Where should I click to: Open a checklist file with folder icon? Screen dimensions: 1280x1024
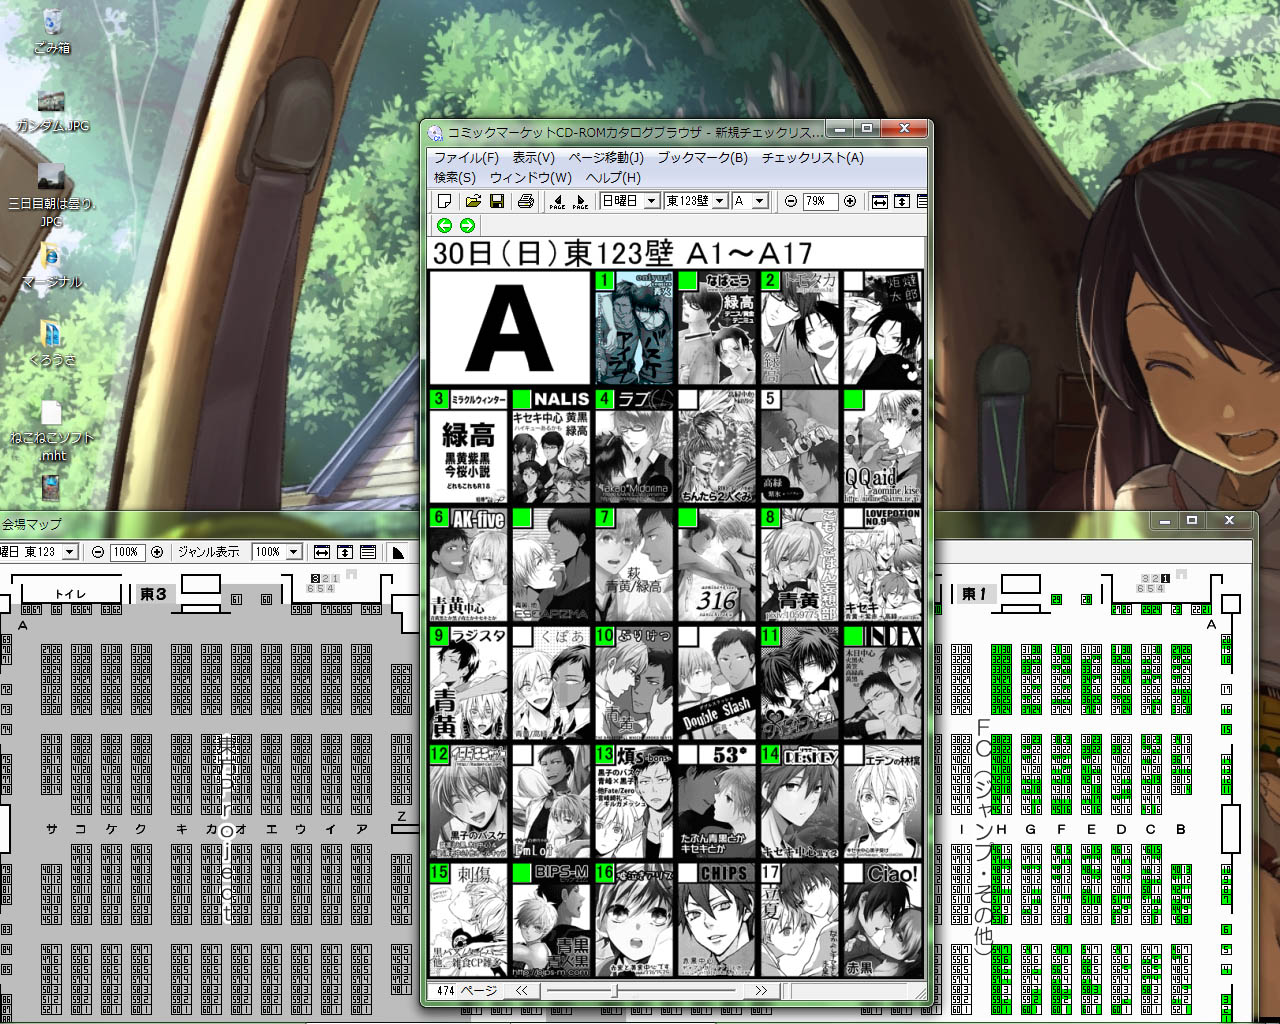coord(474,201)
